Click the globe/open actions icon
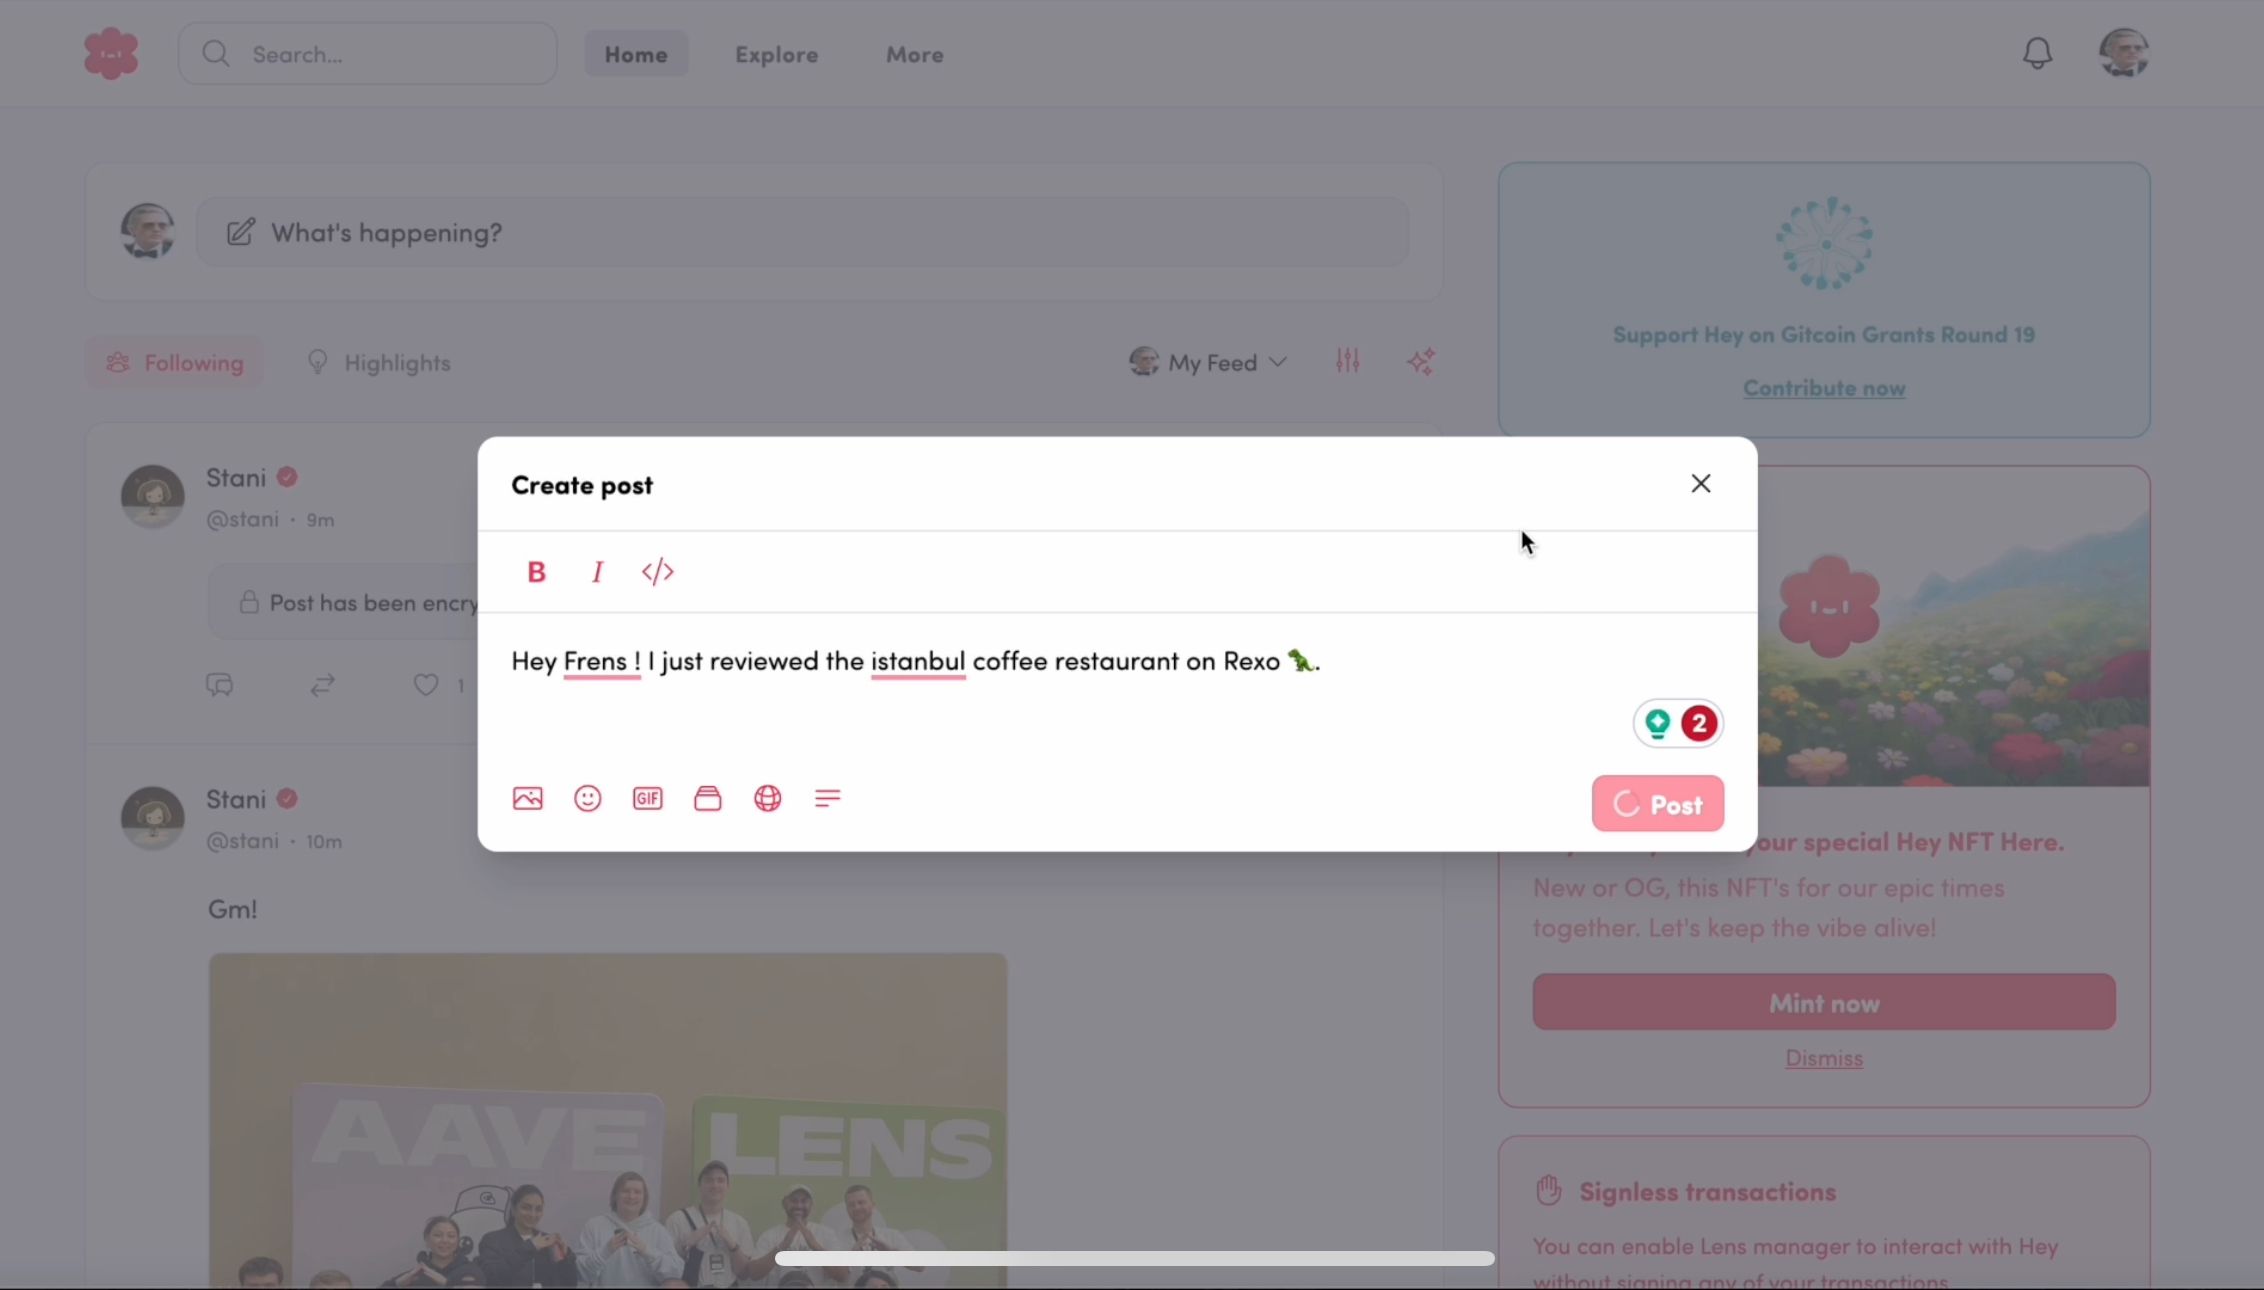The height and width of the screenshot is (1290, 2264). click(x=767, y=797)
